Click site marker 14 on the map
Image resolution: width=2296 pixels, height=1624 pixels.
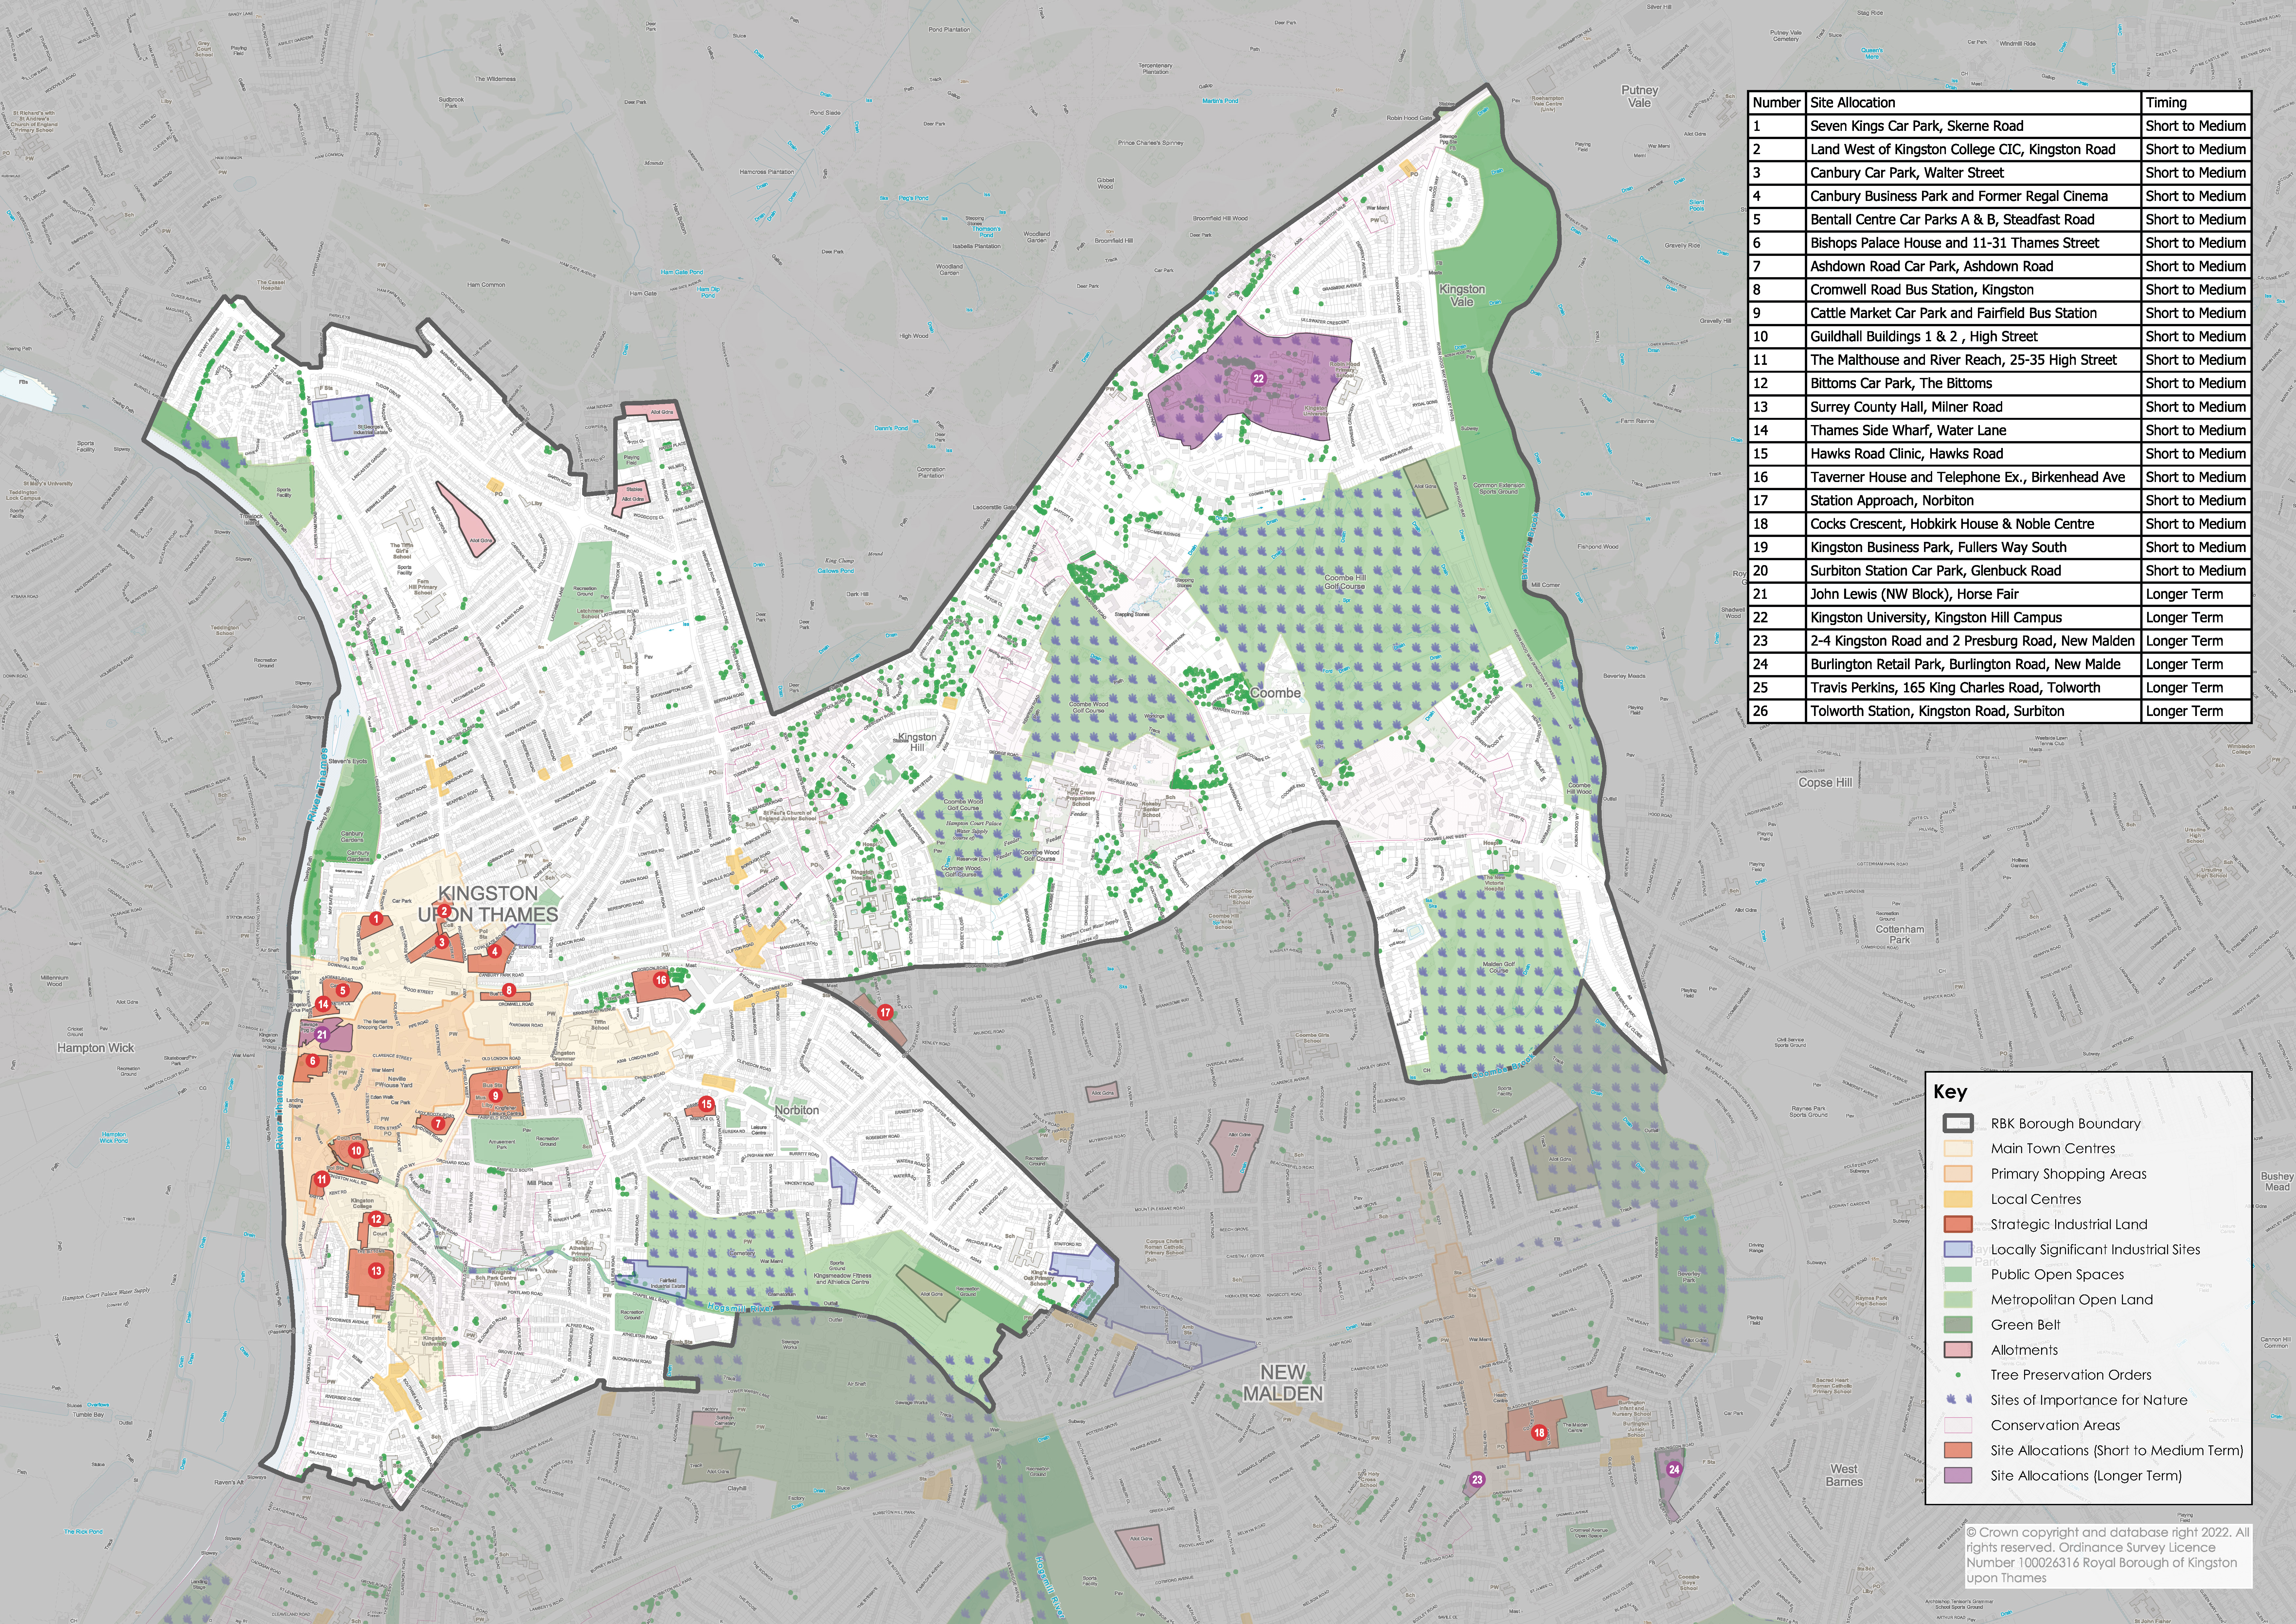coord(323,1004)
